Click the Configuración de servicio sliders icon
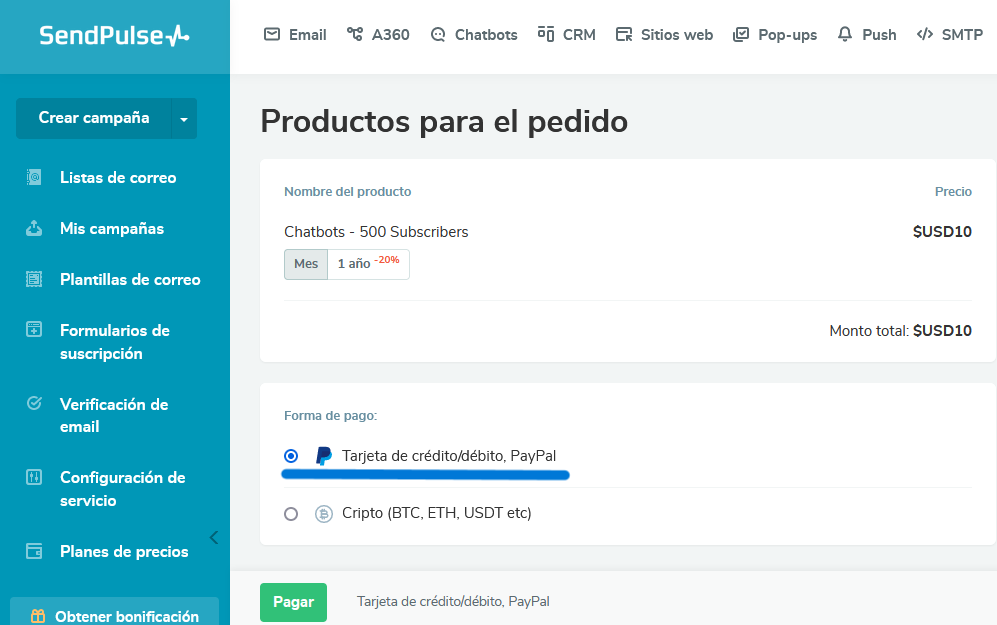Viewport: 997px width, 625px height. click(34, 477)
